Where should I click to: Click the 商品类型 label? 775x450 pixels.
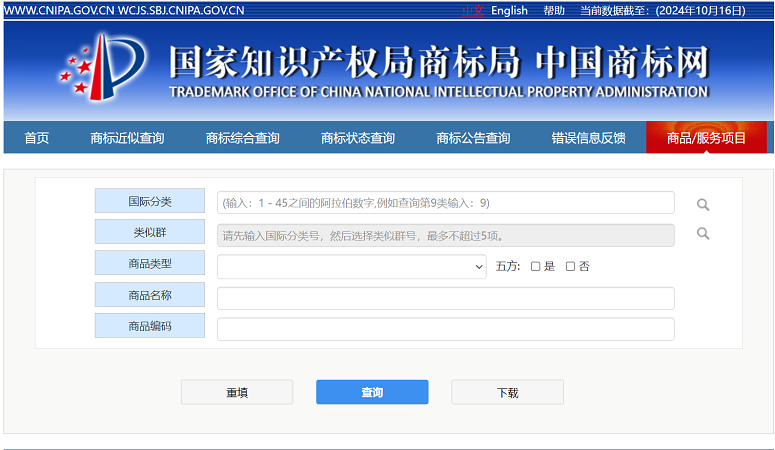[x=150, y=263]
